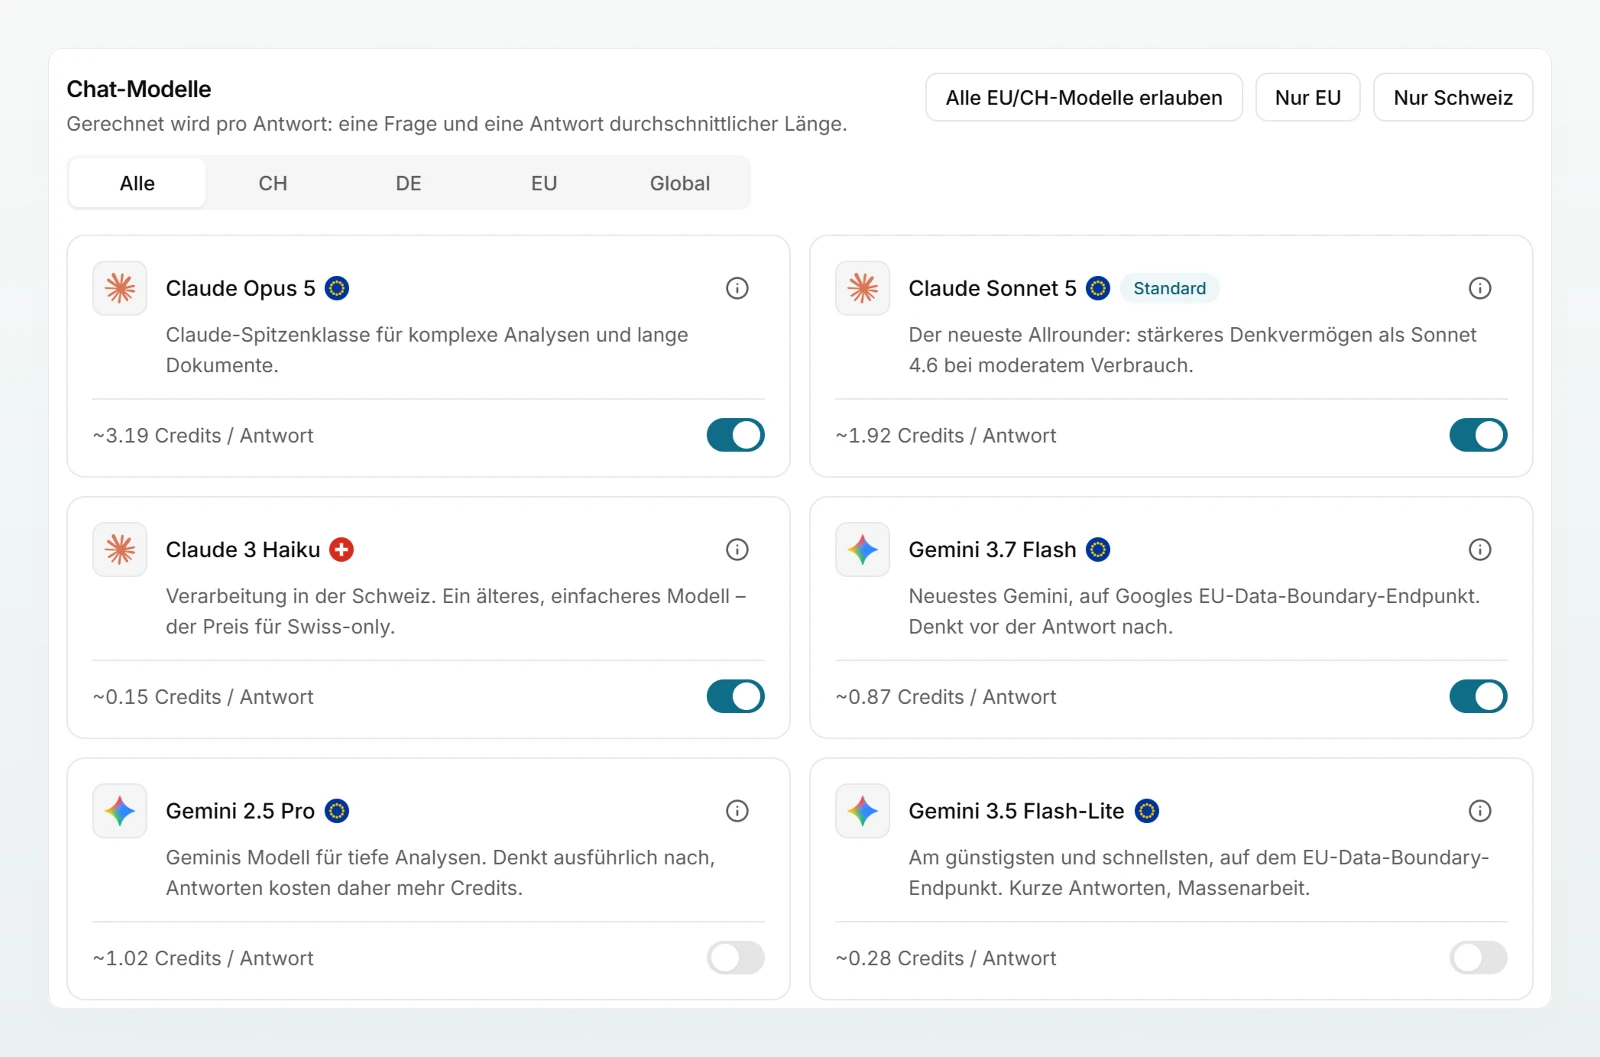Click the 'Gerechnet wird pro Antwort' subtitle
The image size is (1600, 1057).
point(457,124)
